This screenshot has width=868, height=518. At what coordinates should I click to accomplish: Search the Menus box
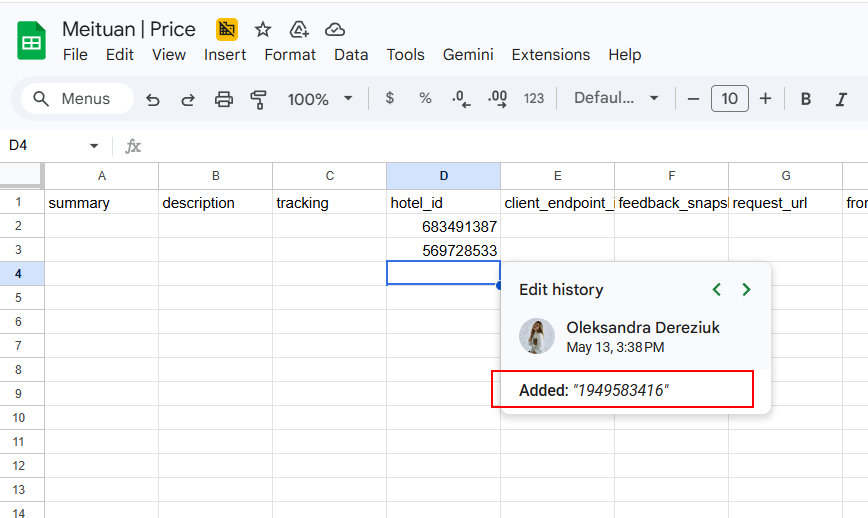[77, 99]
